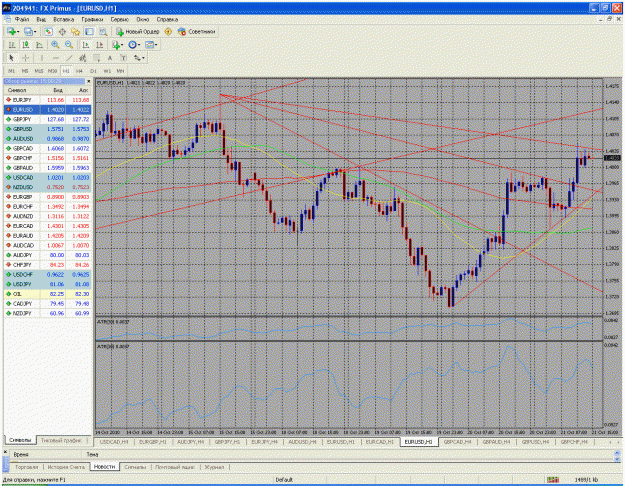Select the Text tool (A)

click(110, 58)
